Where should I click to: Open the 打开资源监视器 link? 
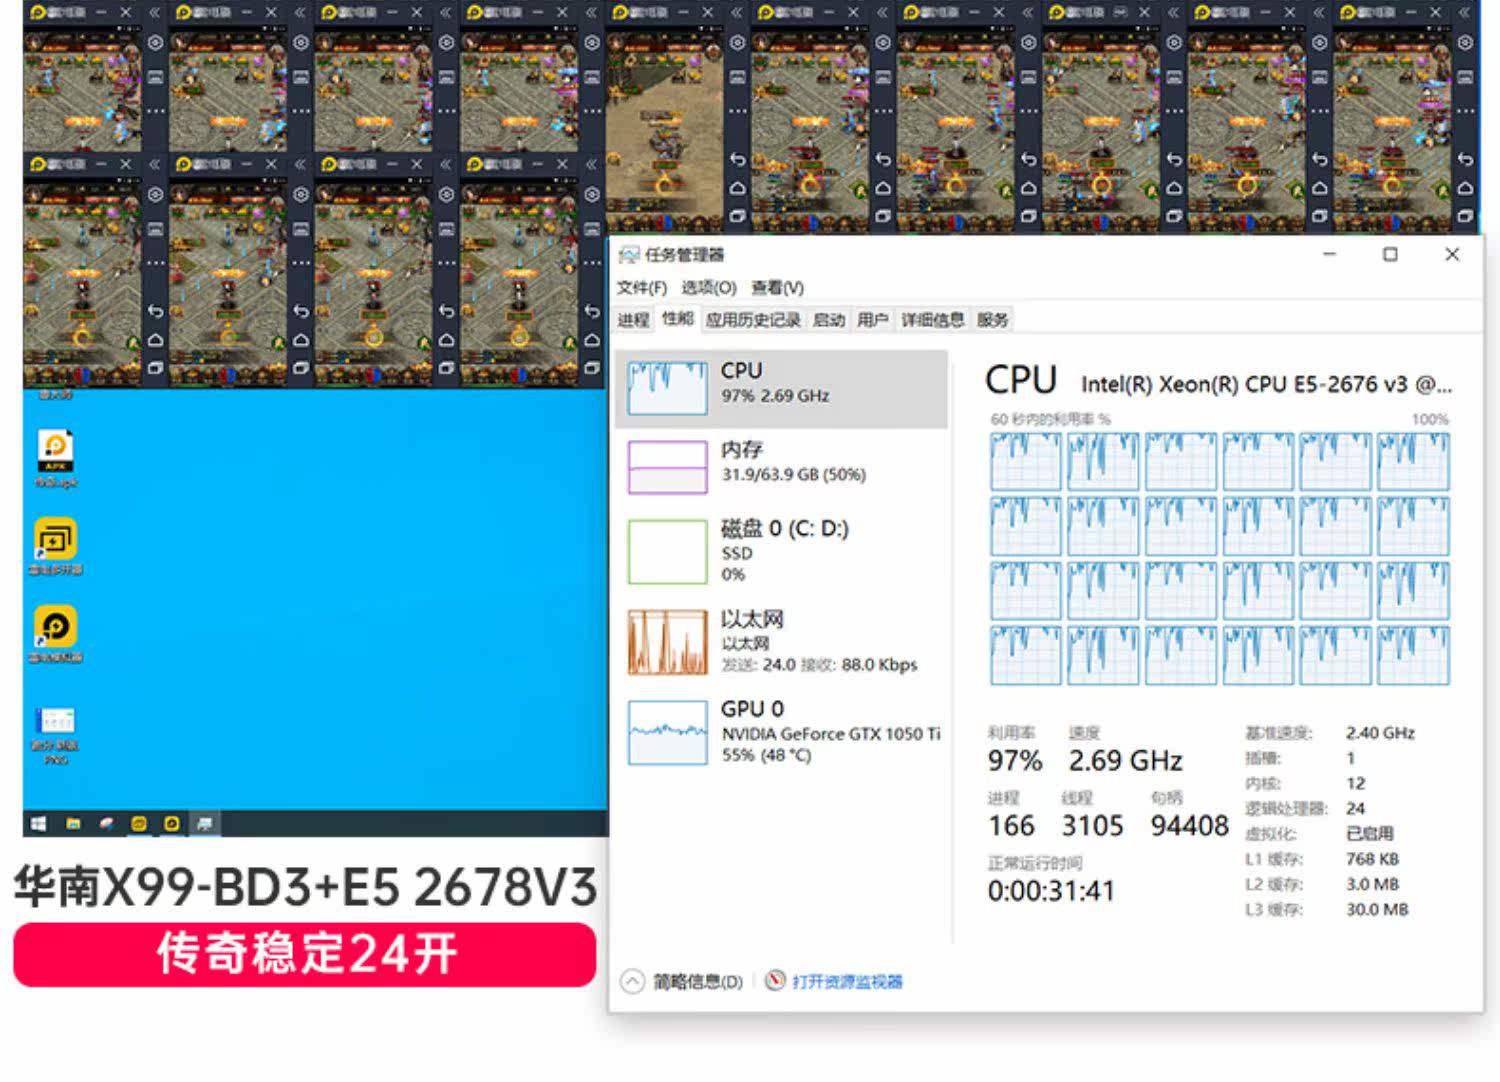point(848,982)
